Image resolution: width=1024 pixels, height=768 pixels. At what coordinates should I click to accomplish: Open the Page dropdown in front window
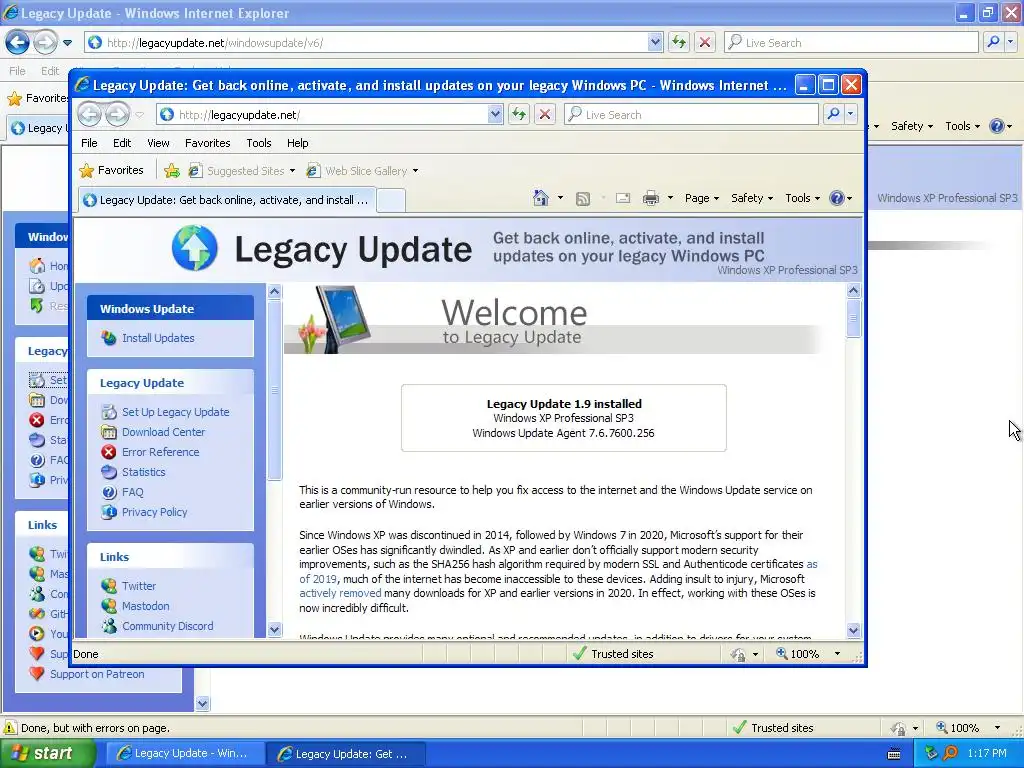click(x=701, y=198)
